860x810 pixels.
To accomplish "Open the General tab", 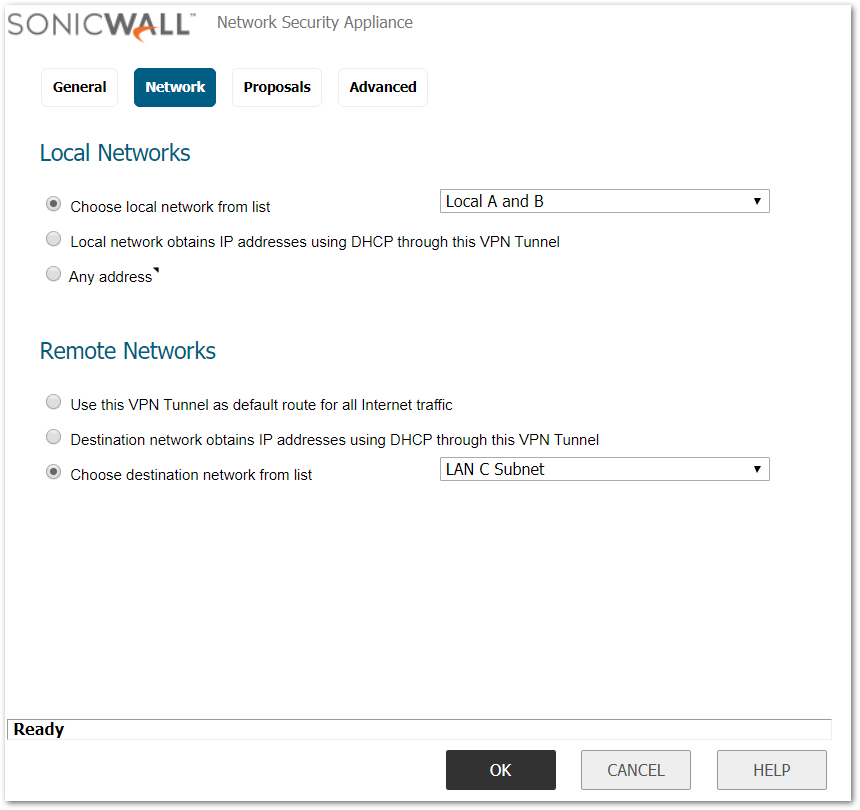I will pos(80,87).
